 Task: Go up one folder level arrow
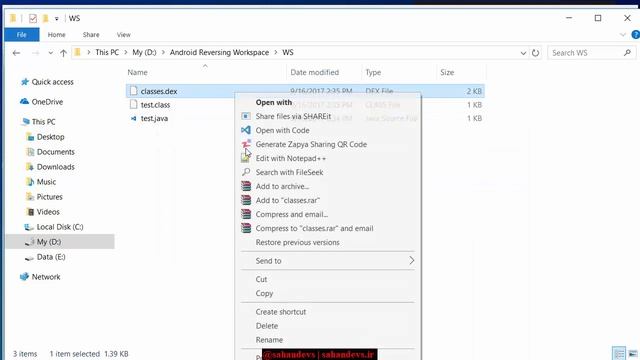(x=63, y=53)
